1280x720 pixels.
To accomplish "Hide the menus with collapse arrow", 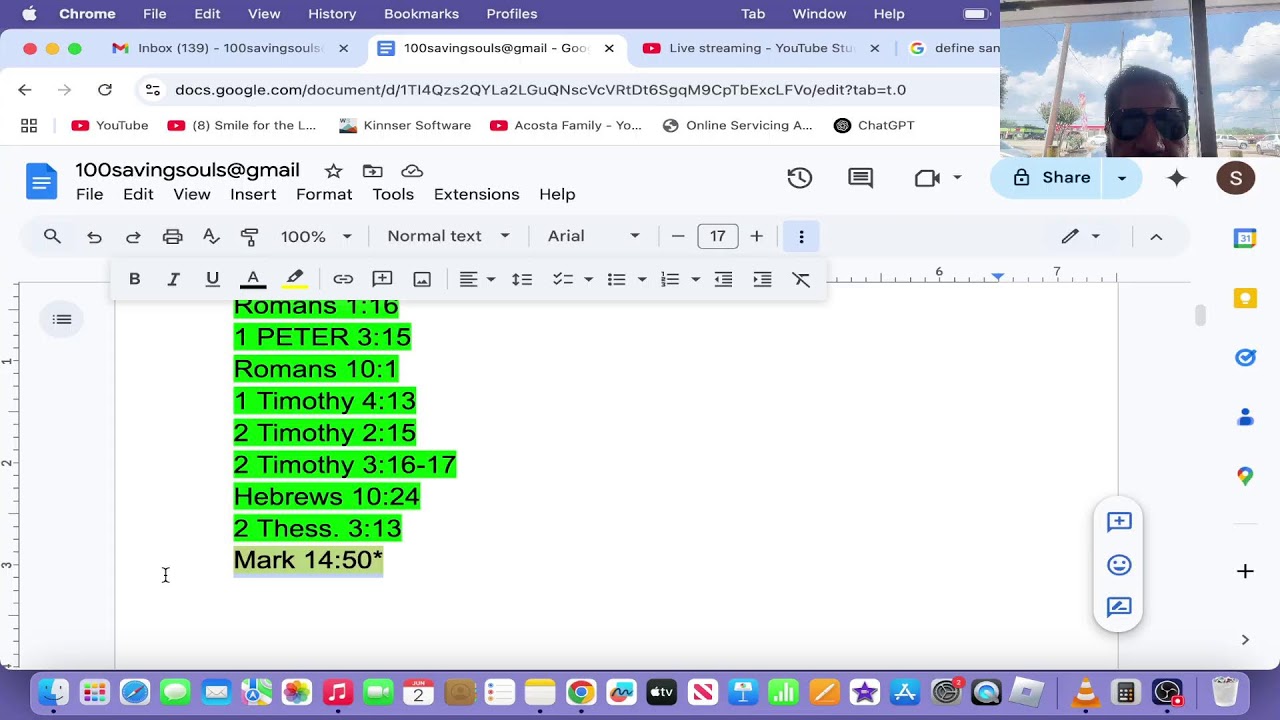I will (1156, 236).
